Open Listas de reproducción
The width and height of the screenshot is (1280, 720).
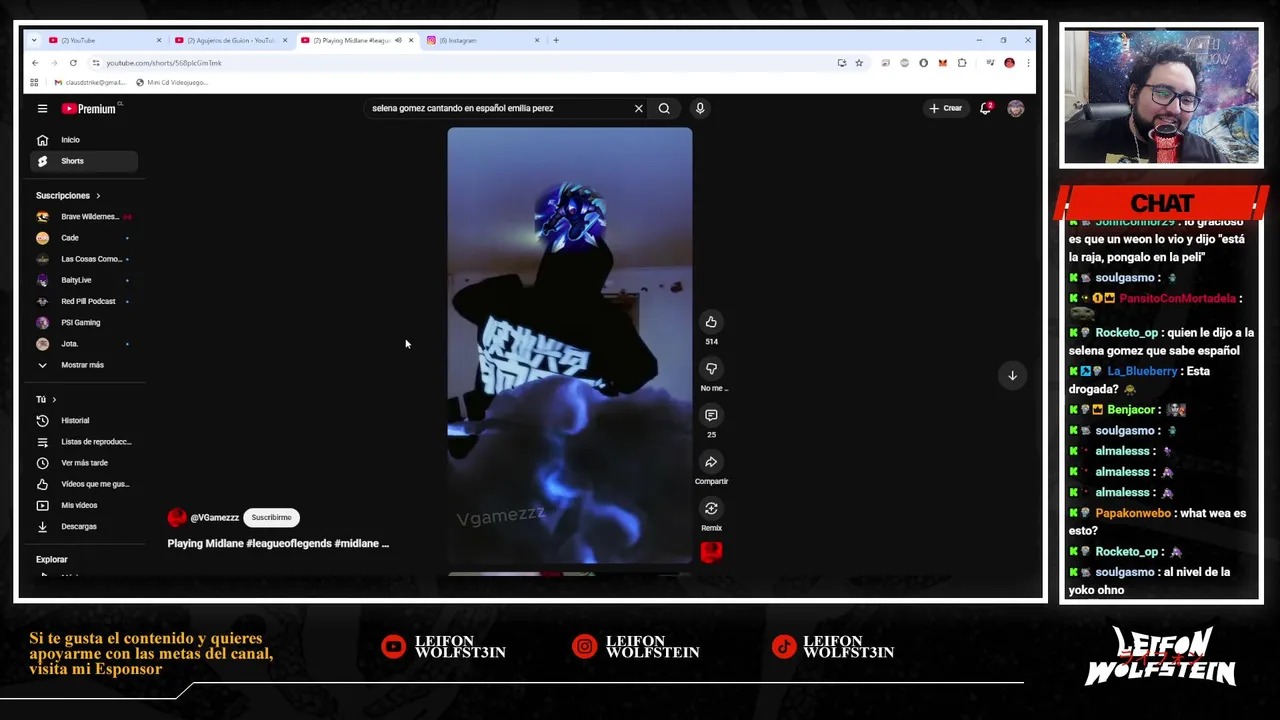pos(84,442)
